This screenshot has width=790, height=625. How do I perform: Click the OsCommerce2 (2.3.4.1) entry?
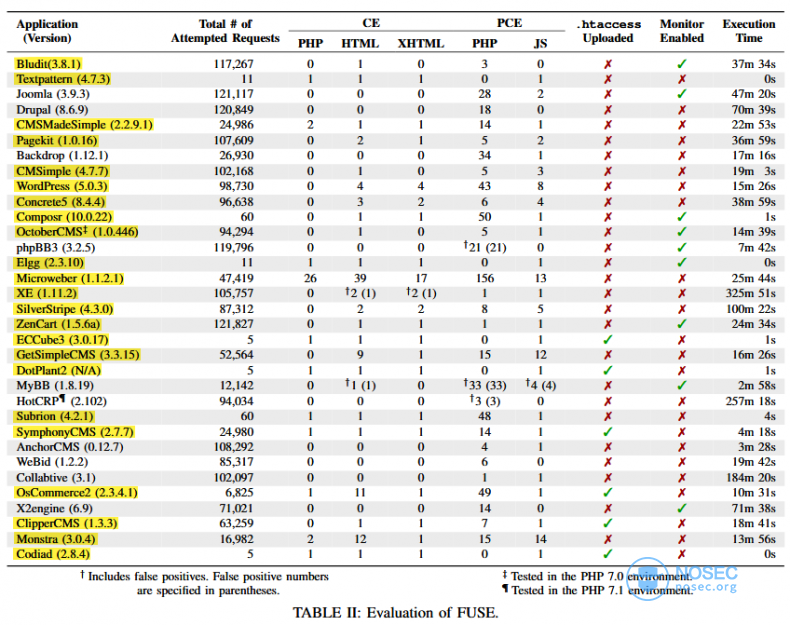pos(77,493)
